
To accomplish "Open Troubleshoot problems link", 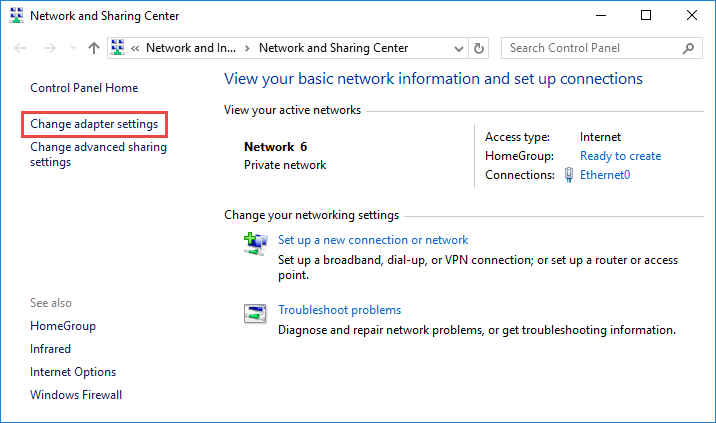I will (x=339, y=310).
